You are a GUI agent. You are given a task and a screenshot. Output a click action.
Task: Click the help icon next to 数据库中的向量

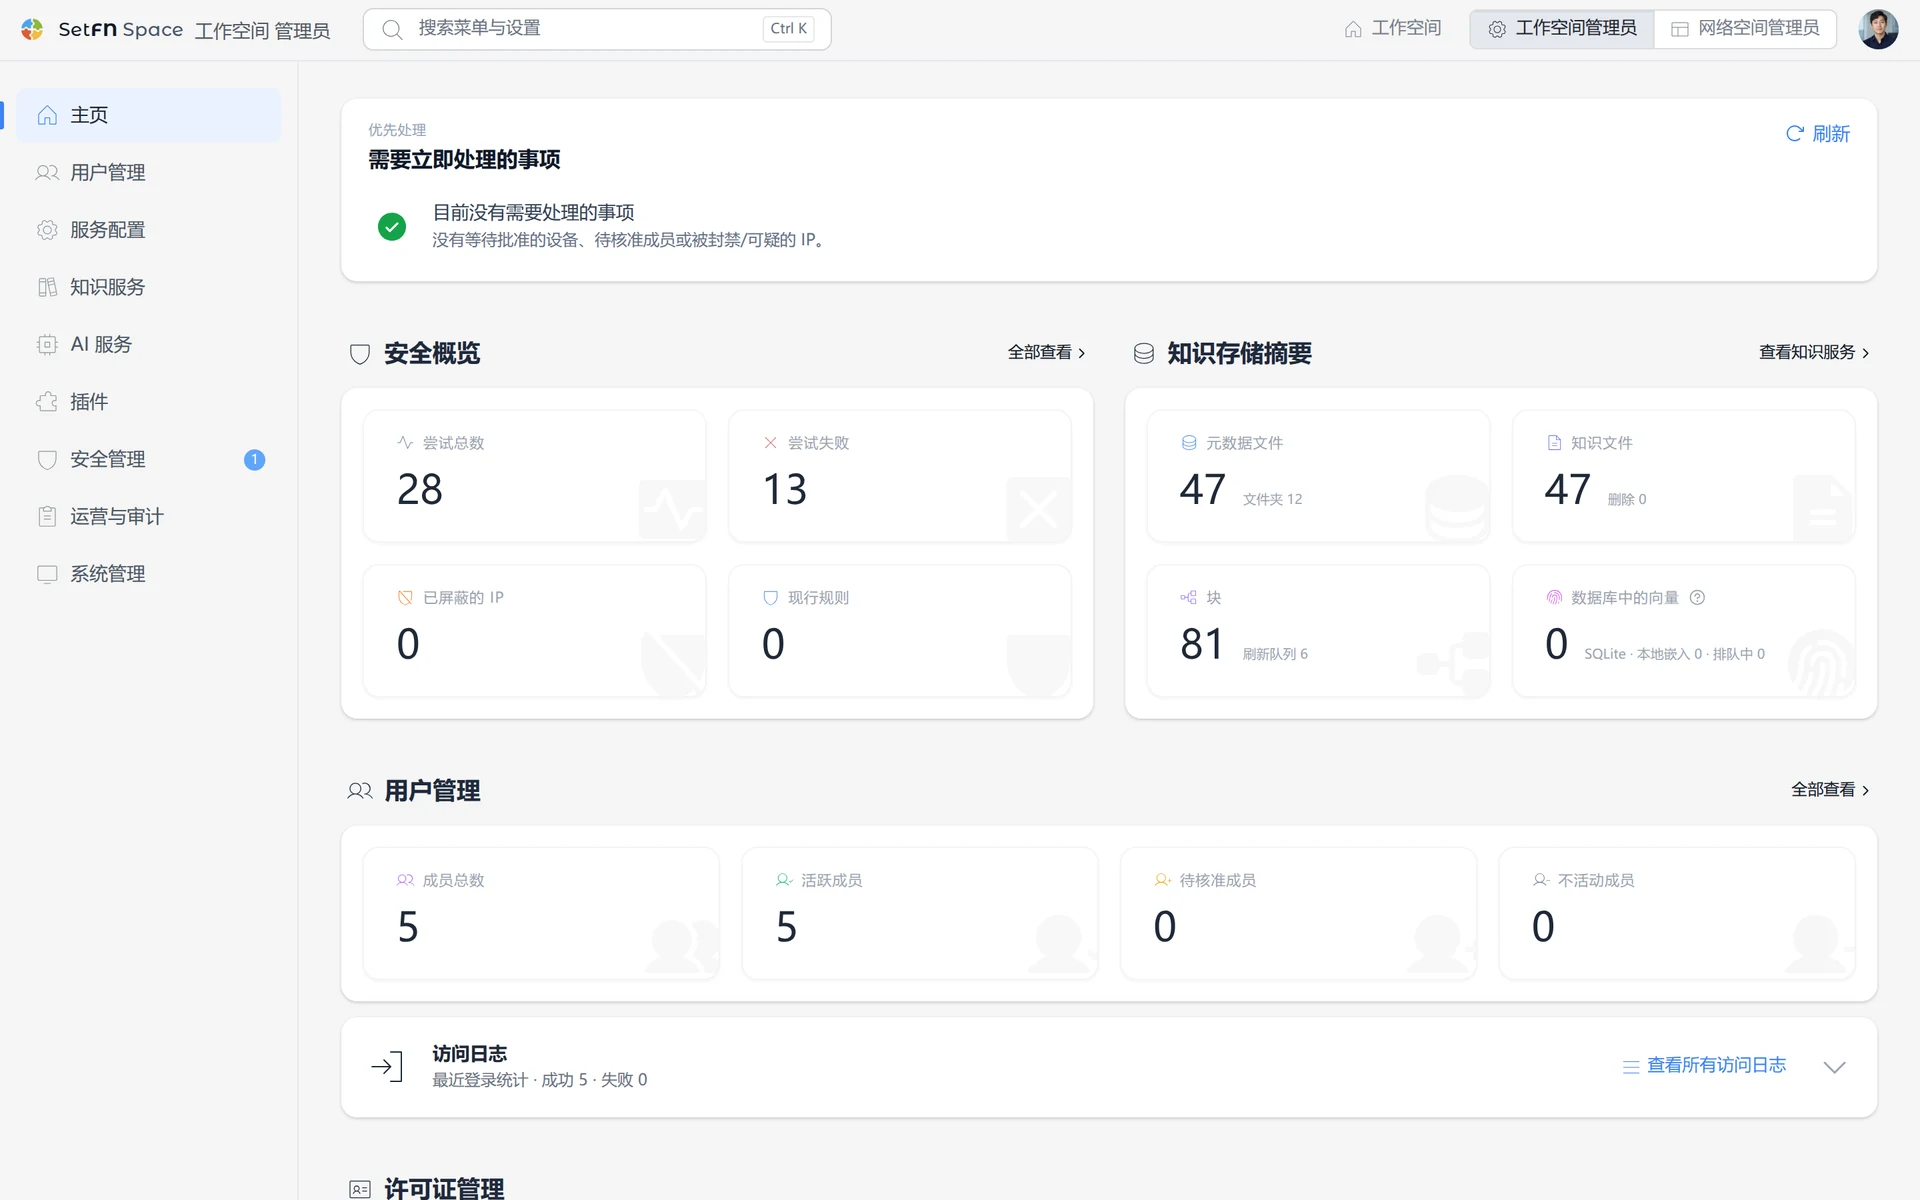[1697, 598]
